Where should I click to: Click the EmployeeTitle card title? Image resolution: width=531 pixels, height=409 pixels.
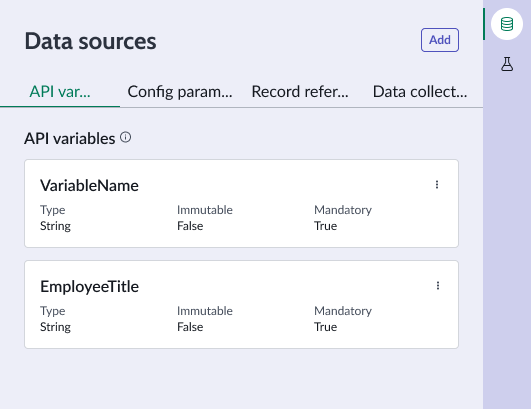tap(89, 286)
